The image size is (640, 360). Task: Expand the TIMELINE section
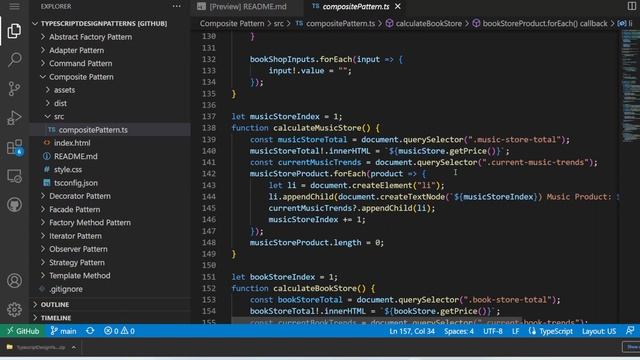56,318
